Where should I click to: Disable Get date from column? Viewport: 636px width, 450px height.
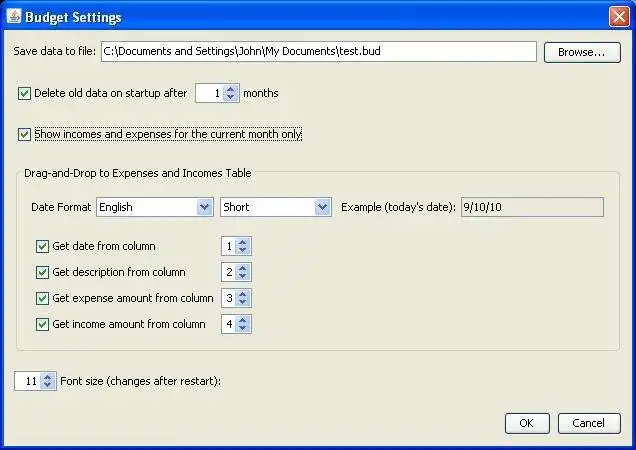(x=43, y=246)
